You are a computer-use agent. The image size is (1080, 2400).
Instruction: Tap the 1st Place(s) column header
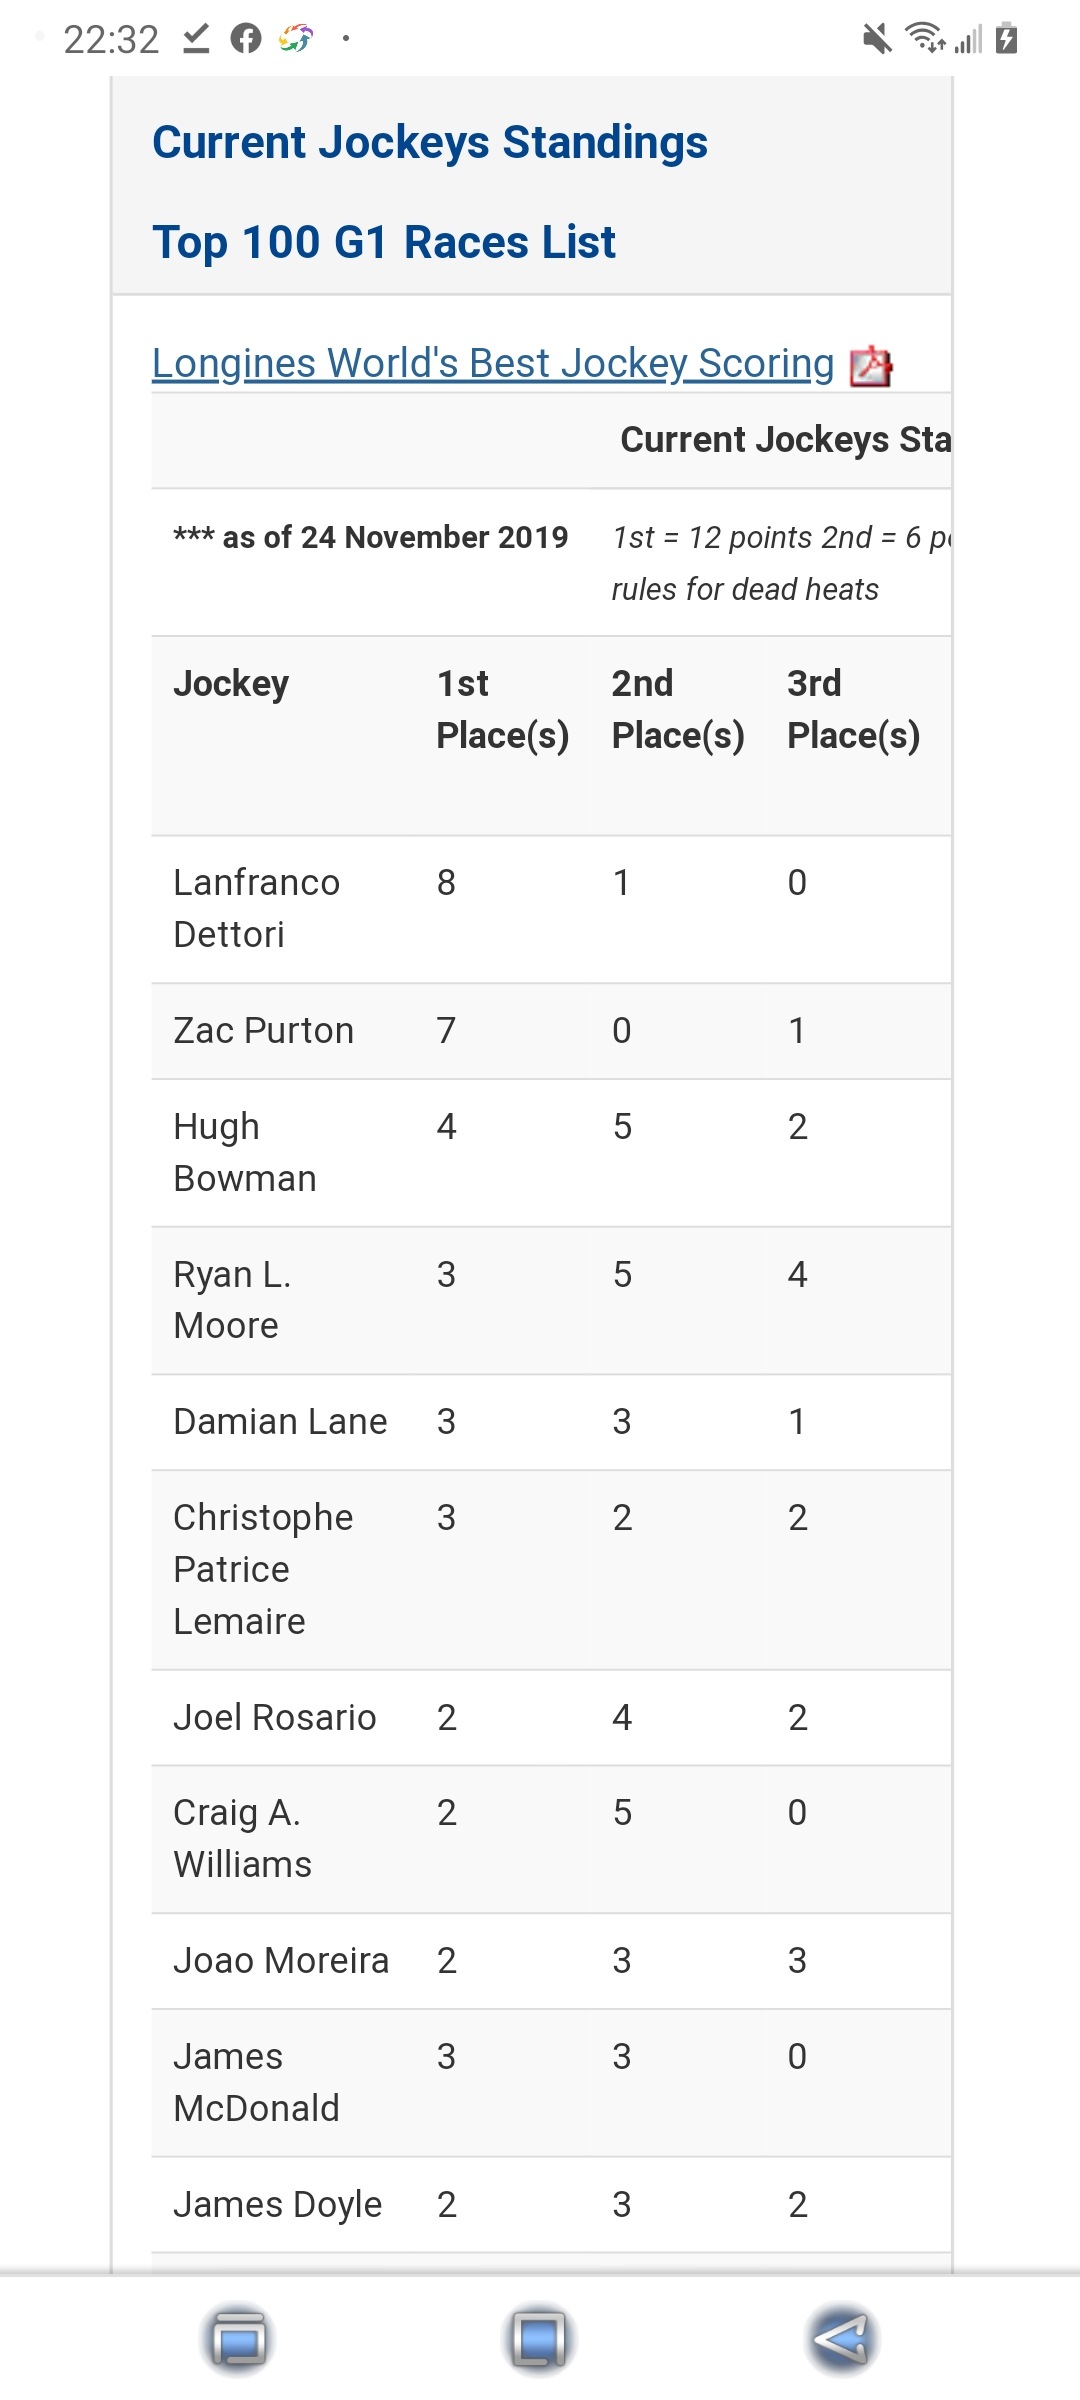[503, 710]
